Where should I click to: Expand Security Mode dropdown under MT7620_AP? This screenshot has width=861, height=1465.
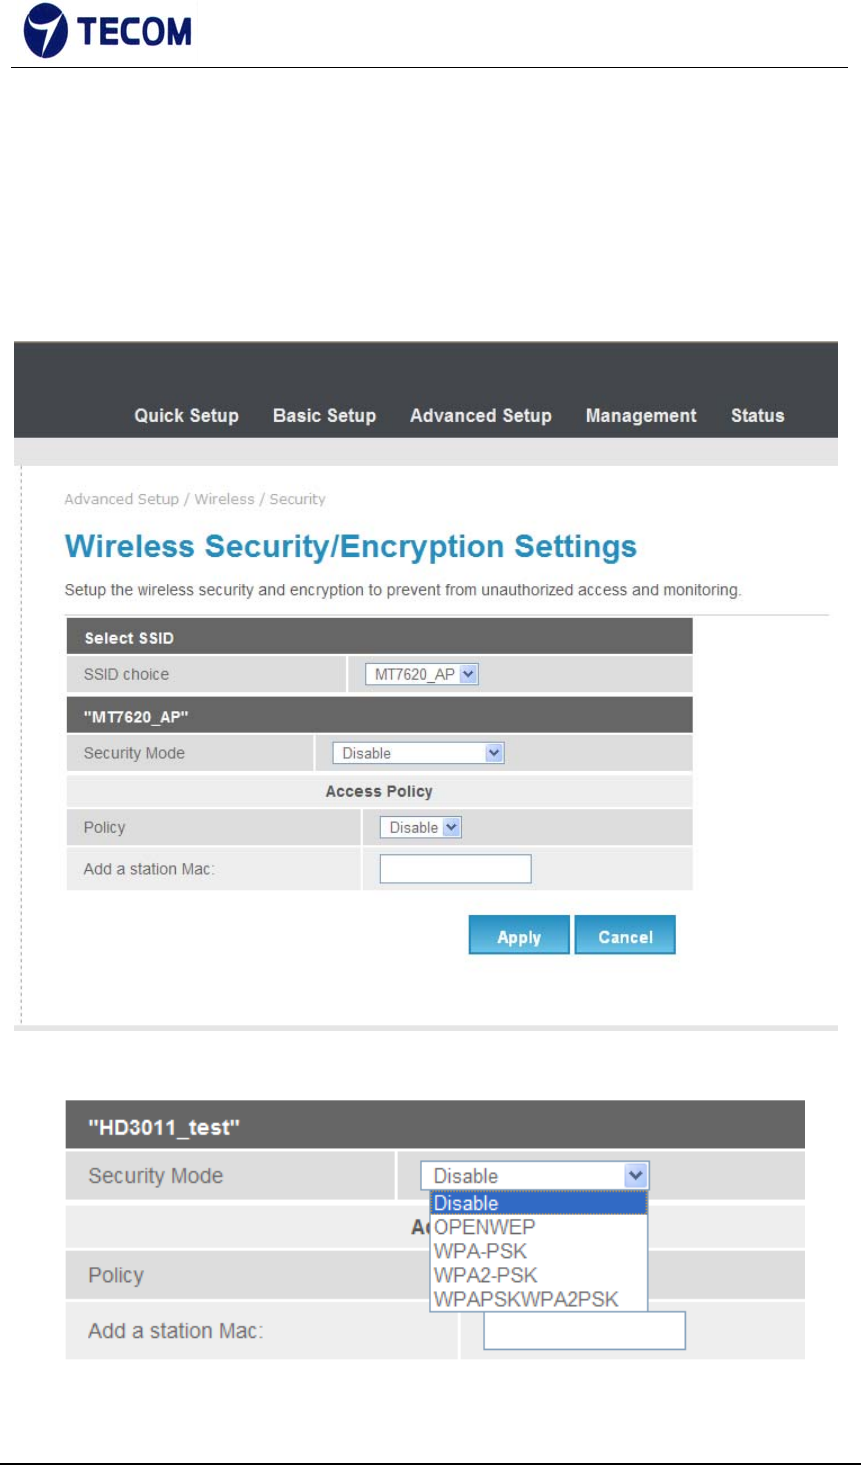[419, 753]
